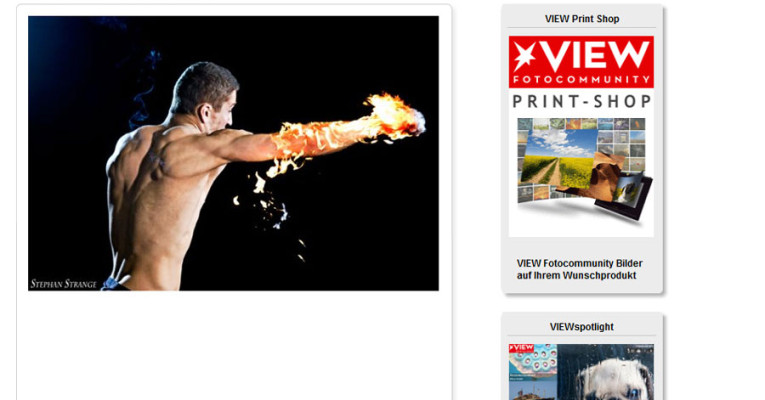The height and width of the screenshot is (400, 765).
Task: Click the Stephan Strange watermark on photo
Action: (63, 283)
